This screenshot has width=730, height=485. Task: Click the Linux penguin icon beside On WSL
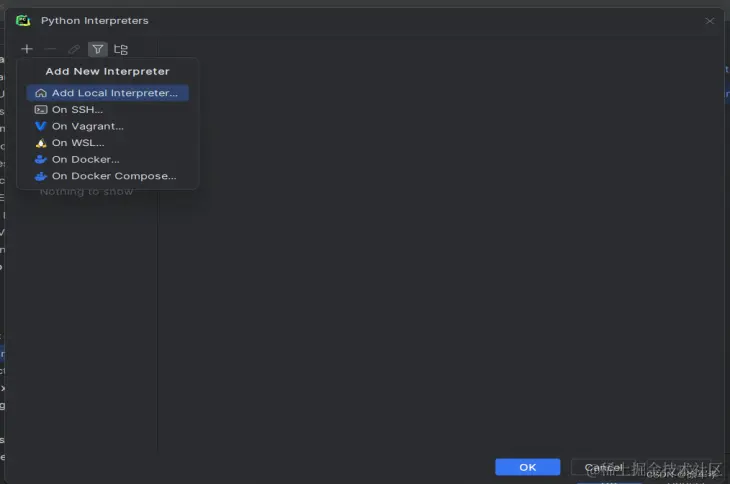point(41,143)
